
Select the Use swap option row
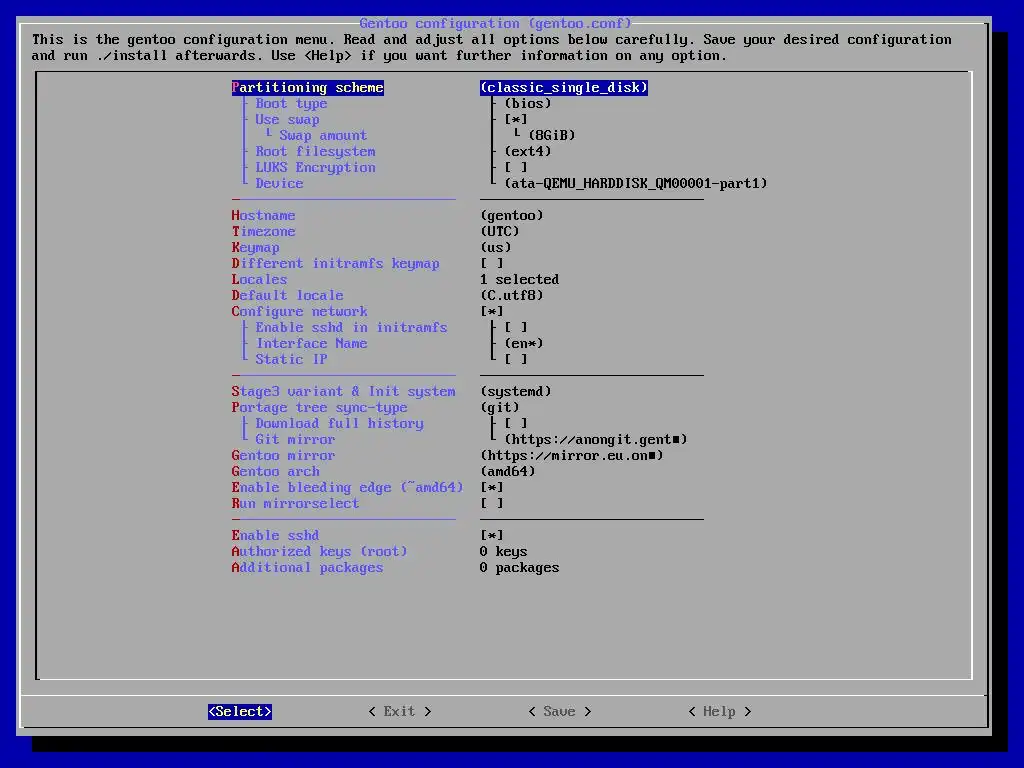click(x=287, y=120)
